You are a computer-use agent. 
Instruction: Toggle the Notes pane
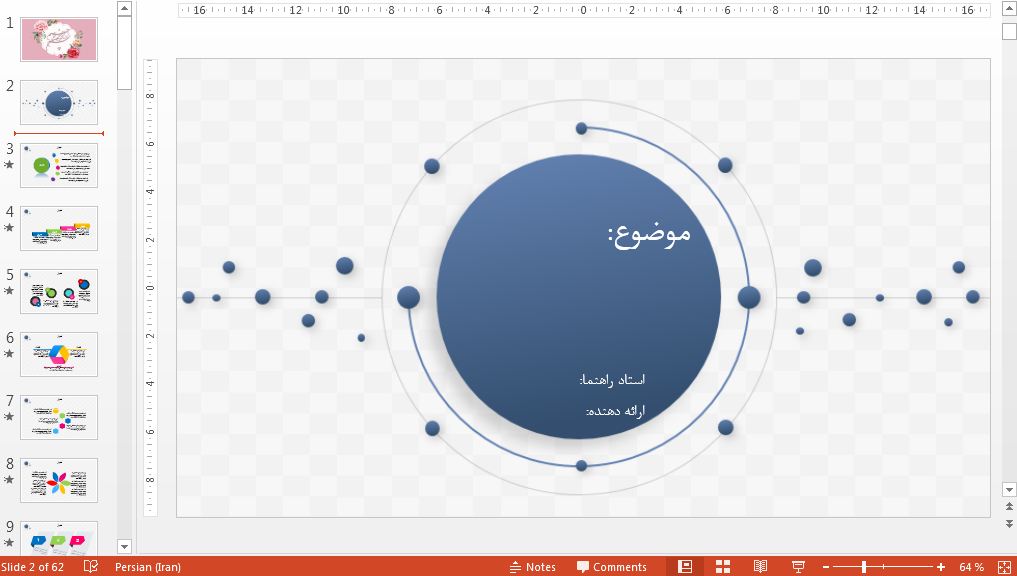coord(533,566)
